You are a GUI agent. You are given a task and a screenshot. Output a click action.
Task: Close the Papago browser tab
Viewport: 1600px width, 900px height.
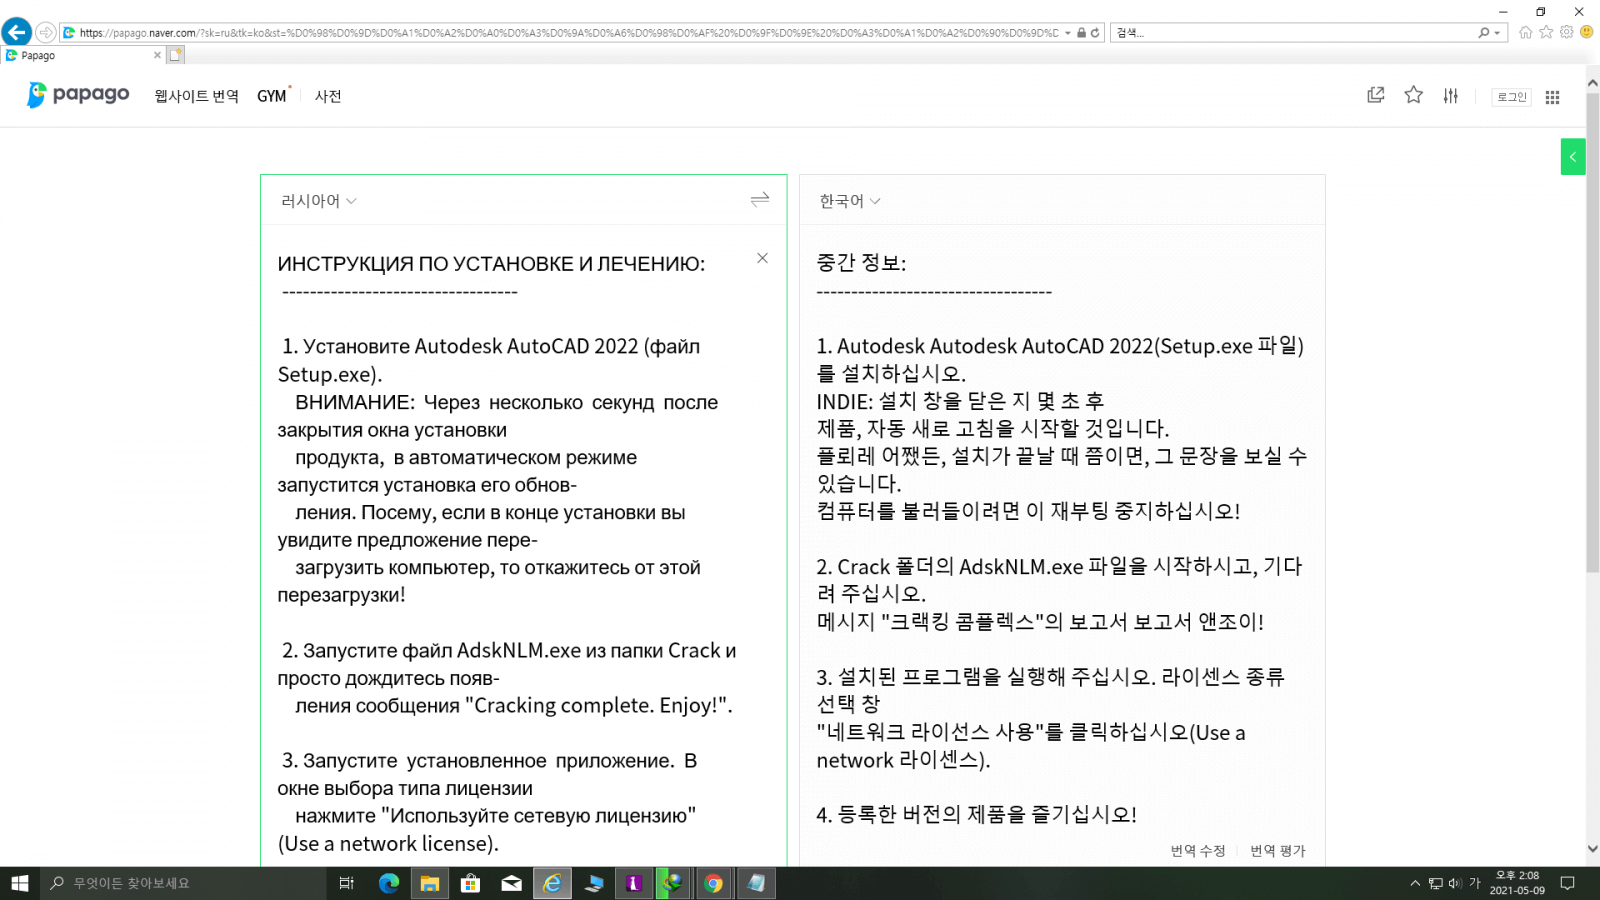click(x=157, y=55)
